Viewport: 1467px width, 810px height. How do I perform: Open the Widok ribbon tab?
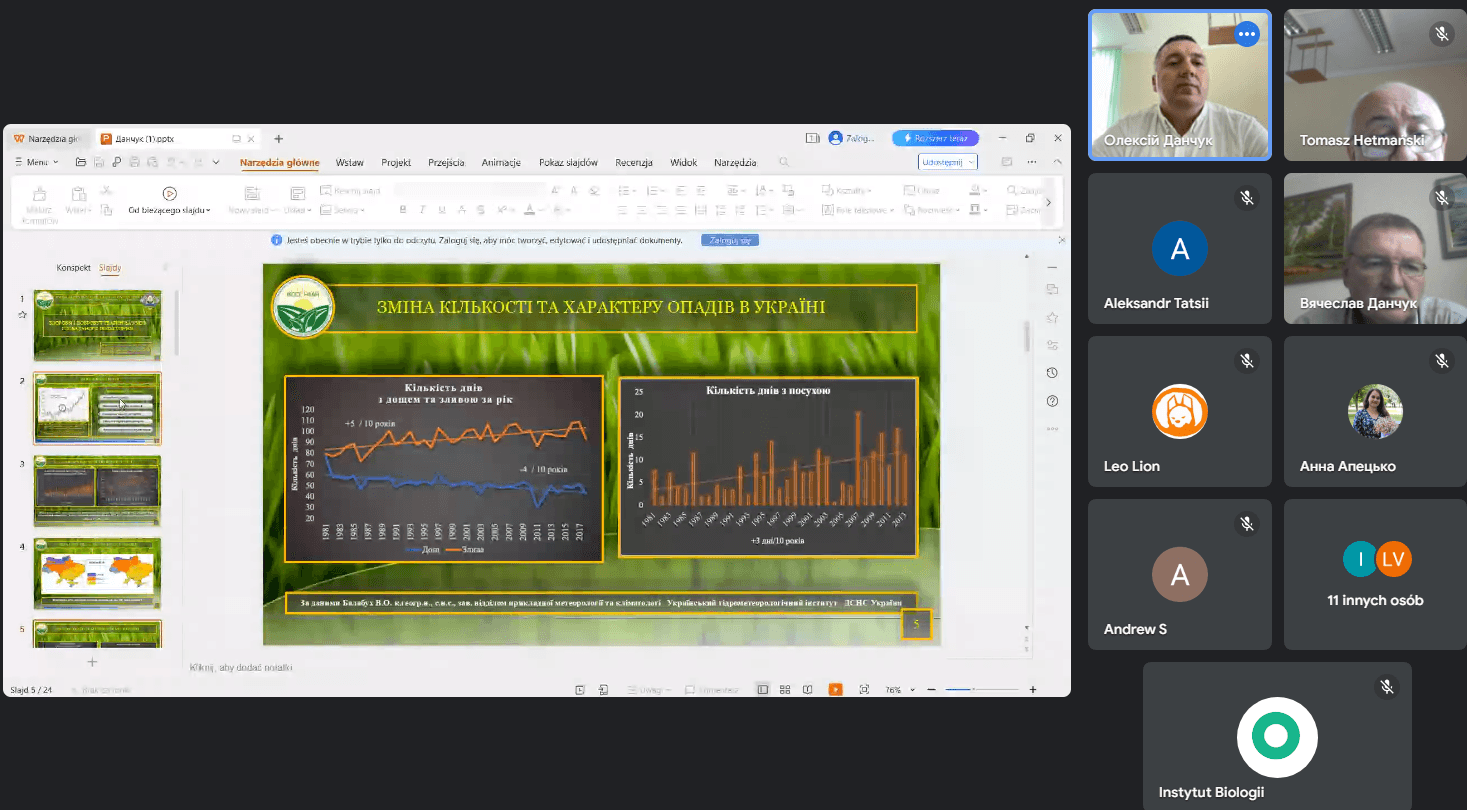pos(684,162)
